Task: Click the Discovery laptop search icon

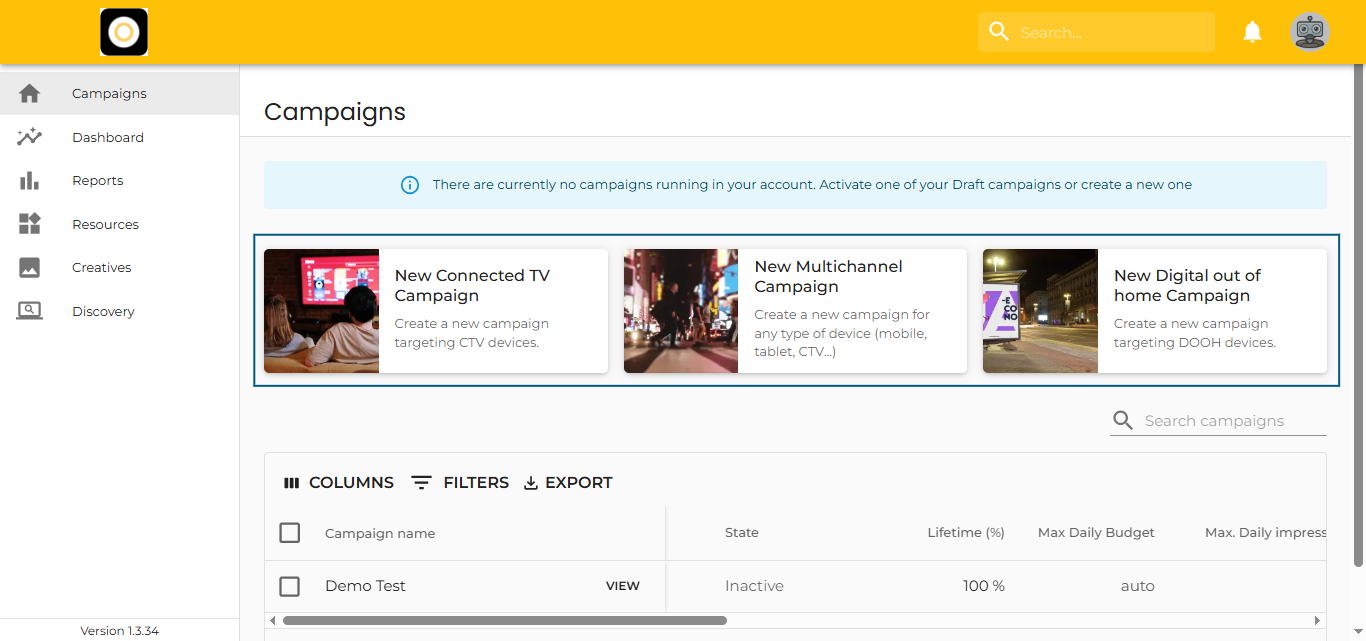Action: [x=30, y=311]
